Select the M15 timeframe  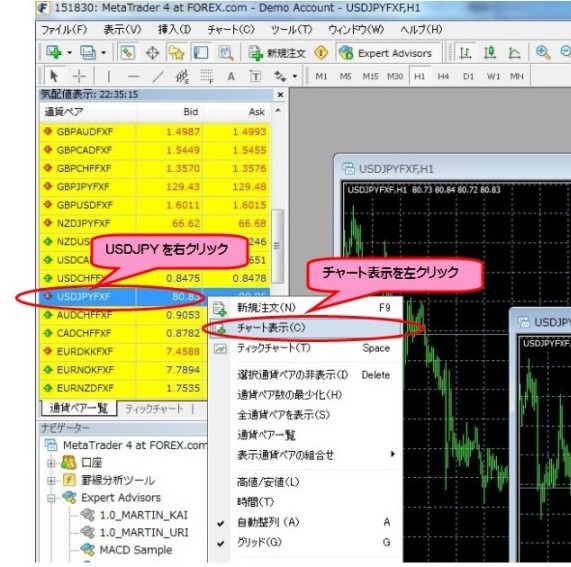tap(370, 76)
